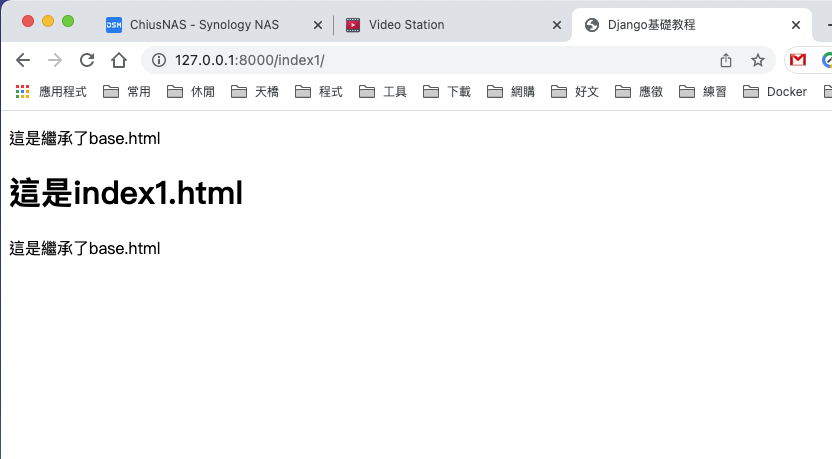832x459 pixels.
Task: Open the 程式 bookmarks folder
Action: point(319,92)
